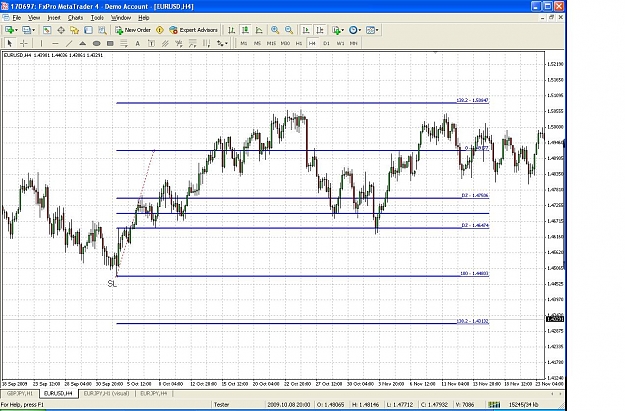
Task: Select the Trendline tool
Action: coord(69,43)
